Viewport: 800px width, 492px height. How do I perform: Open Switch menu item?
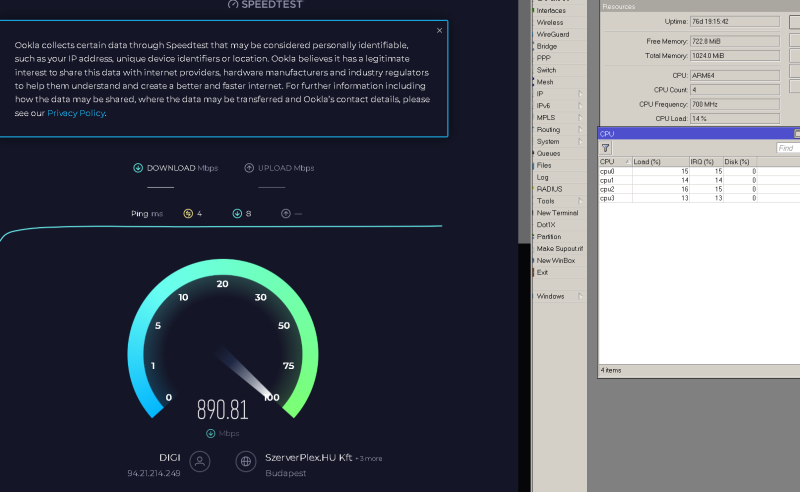tap(546, 70)
